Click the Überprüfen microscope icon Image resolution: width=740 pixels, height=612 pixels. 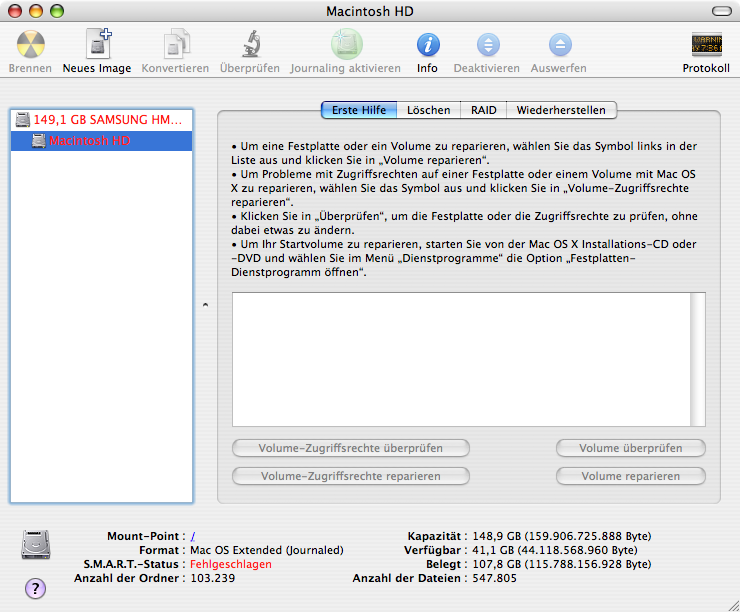click(252, 44)
